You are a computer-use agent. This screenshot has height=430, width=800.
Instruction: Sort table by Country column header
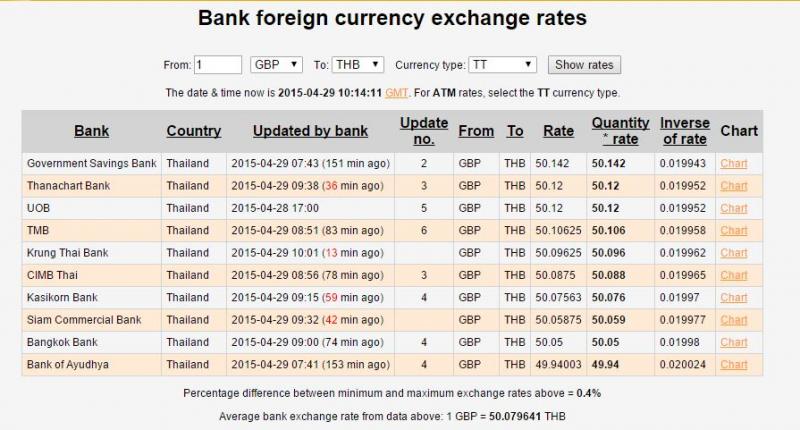[193, 131]
